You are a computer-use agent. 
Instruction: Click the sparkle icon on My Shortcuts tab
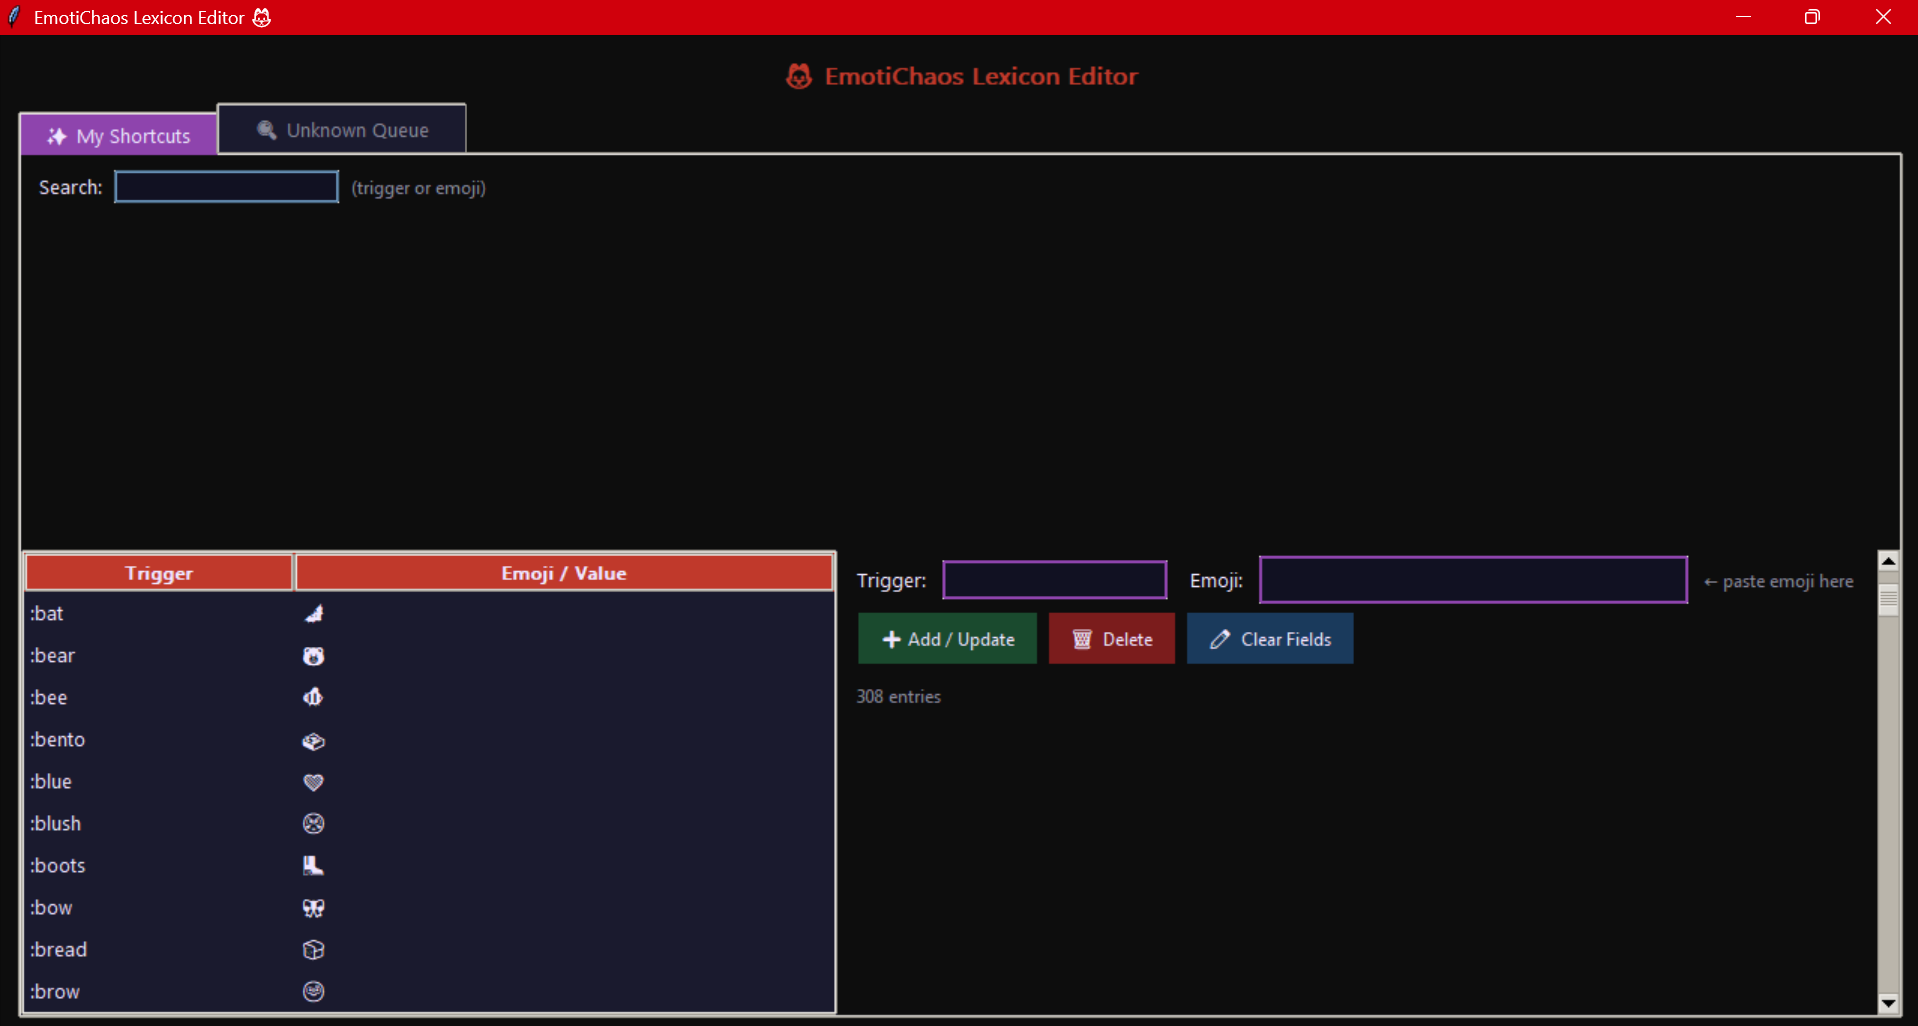tap(57, 136)
